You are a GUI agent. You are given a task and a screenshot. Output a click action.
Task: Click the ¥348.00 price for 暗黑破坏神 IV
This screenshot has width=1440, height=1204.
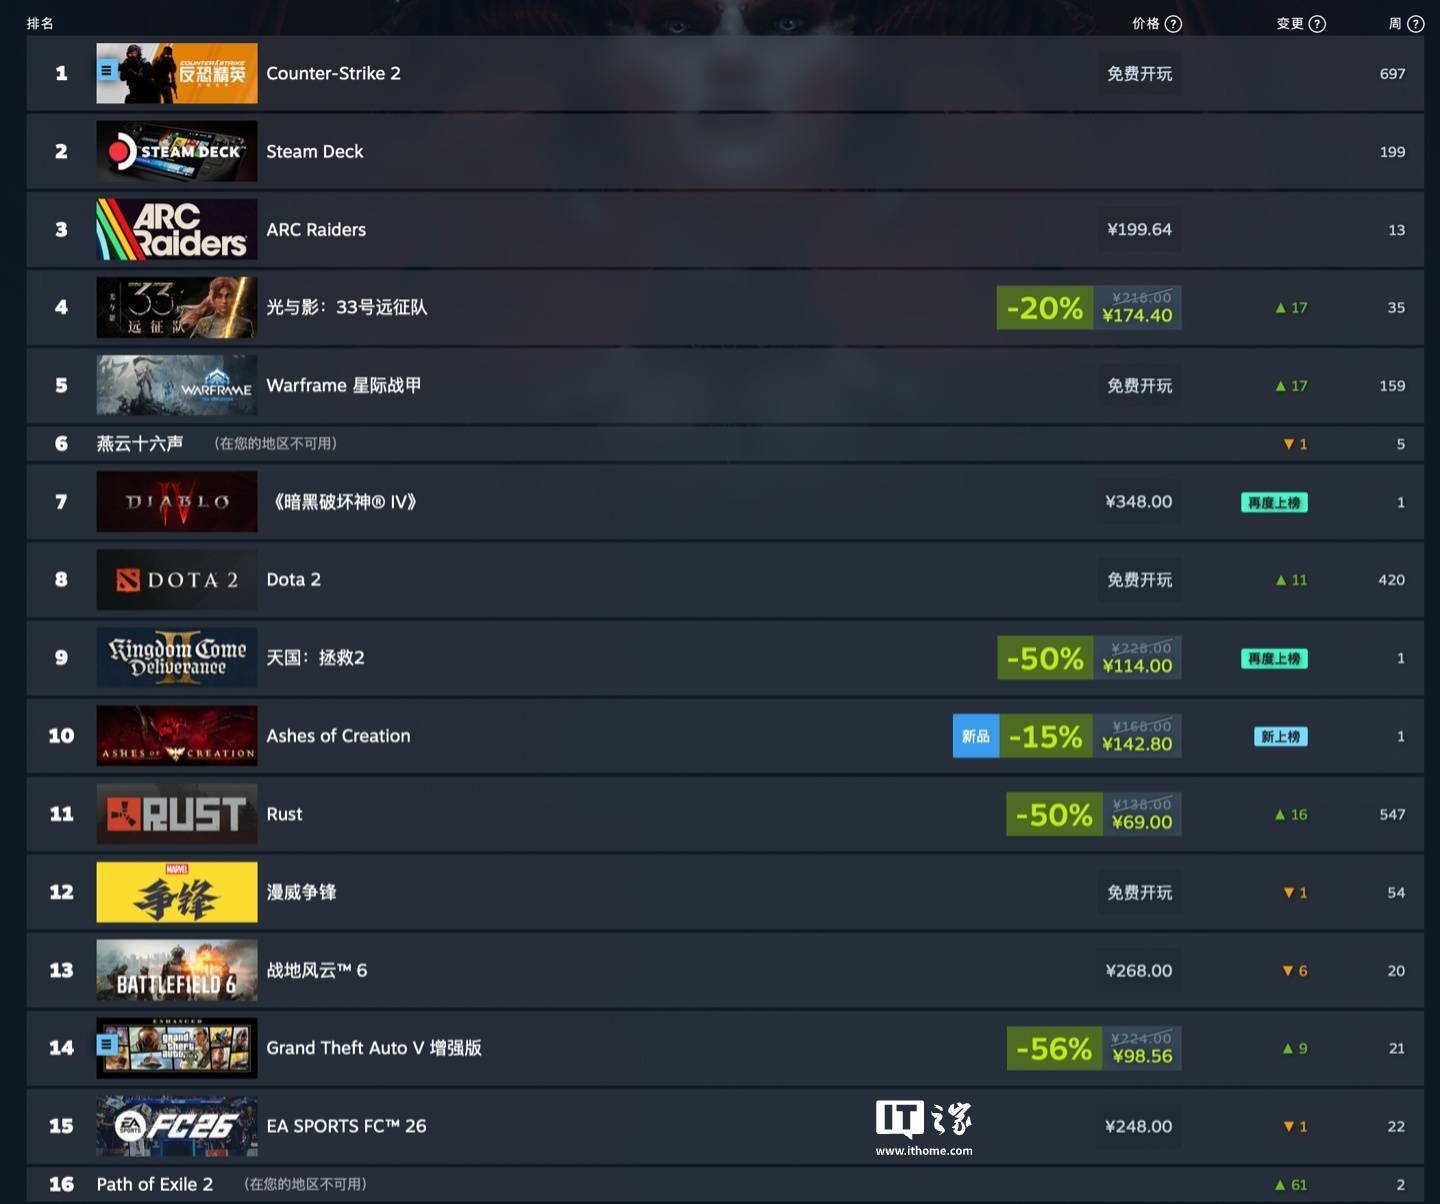[x=1139, y=502]
